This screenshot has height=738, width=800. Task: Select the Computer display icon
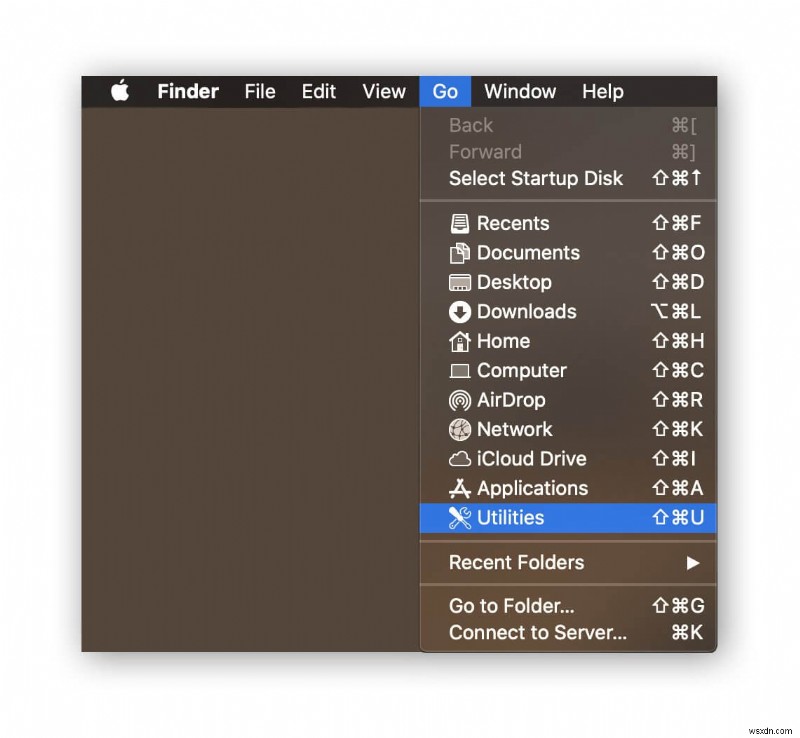tap(459, 370)
